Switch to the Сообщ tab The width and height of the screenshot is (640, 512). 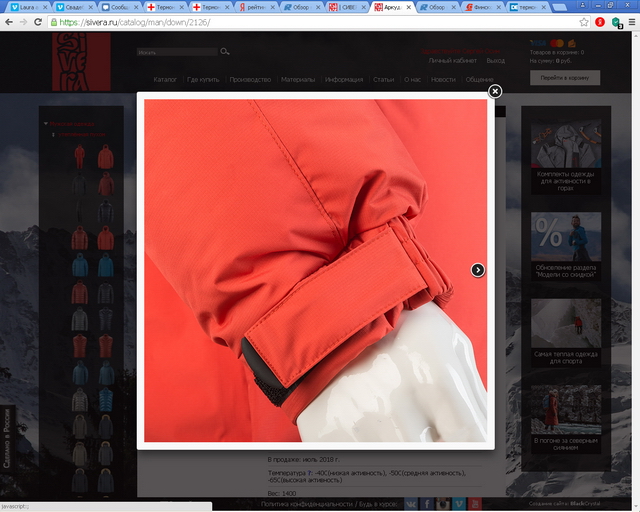pyautogui.click(x=118, y=7)
